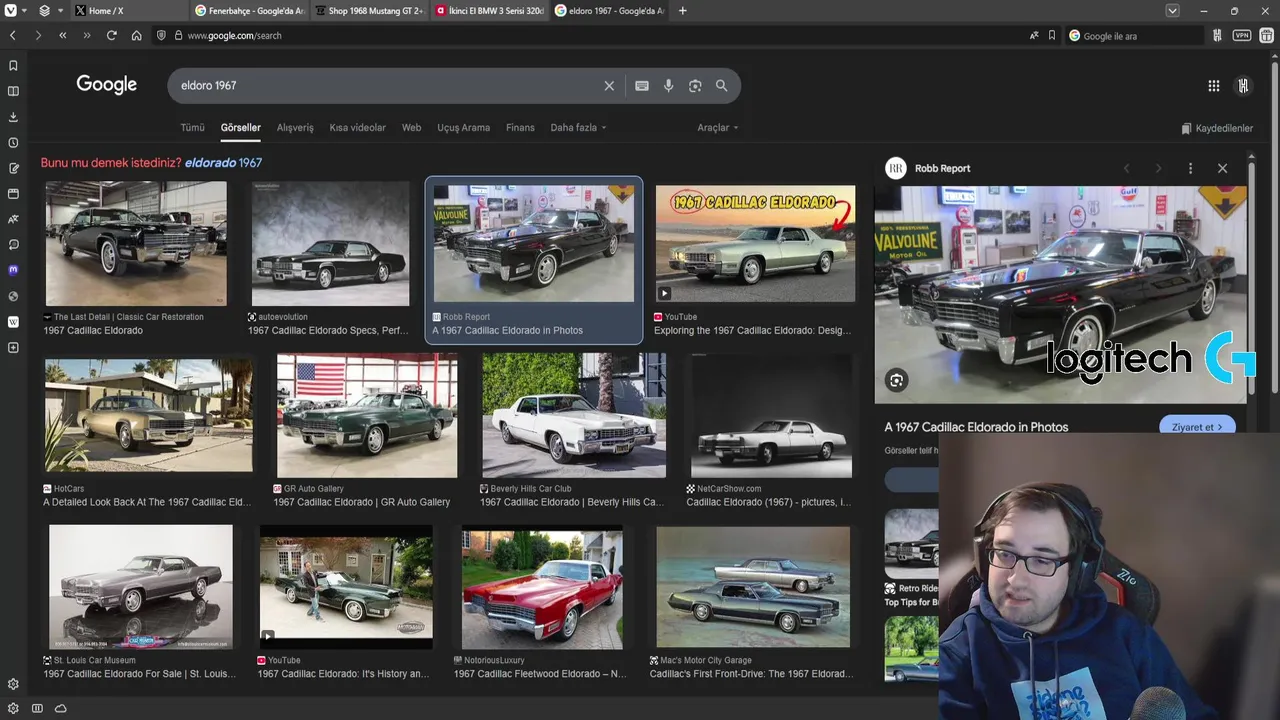Open the A 1967 Cadillac Eldorado in Photos title
Viewport: 1280px width, 720px height.
(976, 427)
